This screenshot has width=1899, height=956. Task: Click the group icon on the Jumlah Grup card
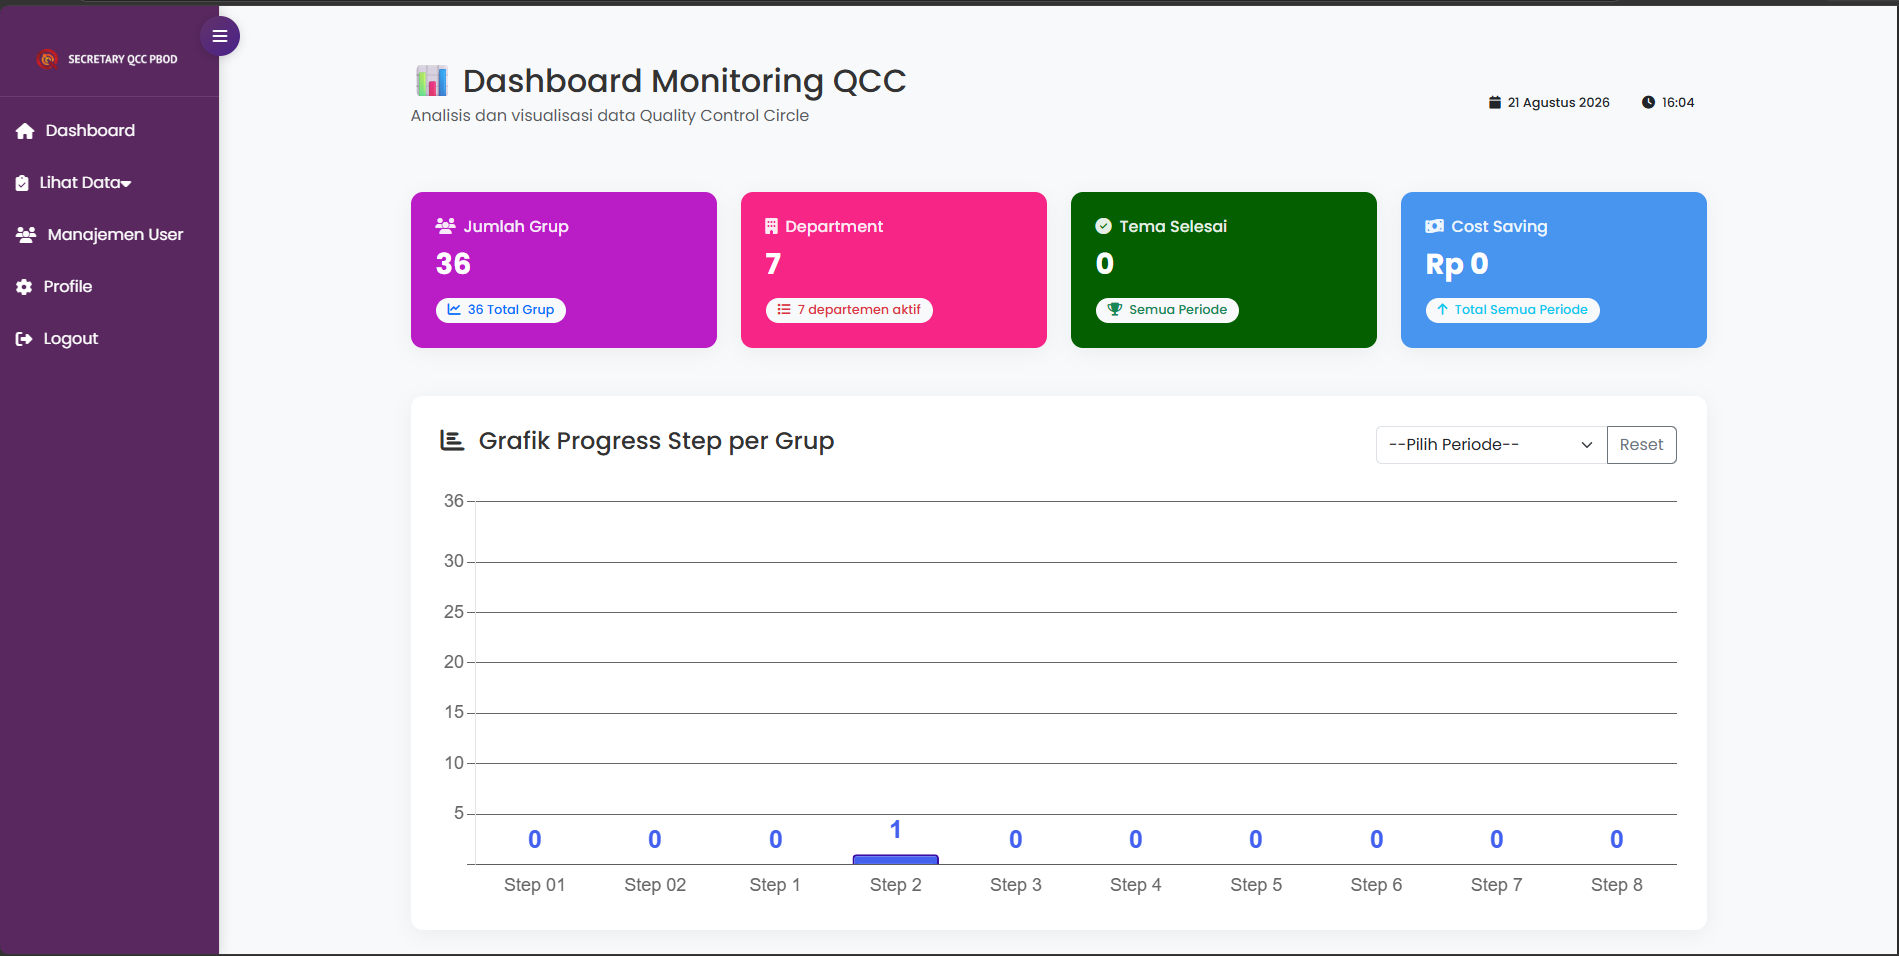(x=445, y=226)
